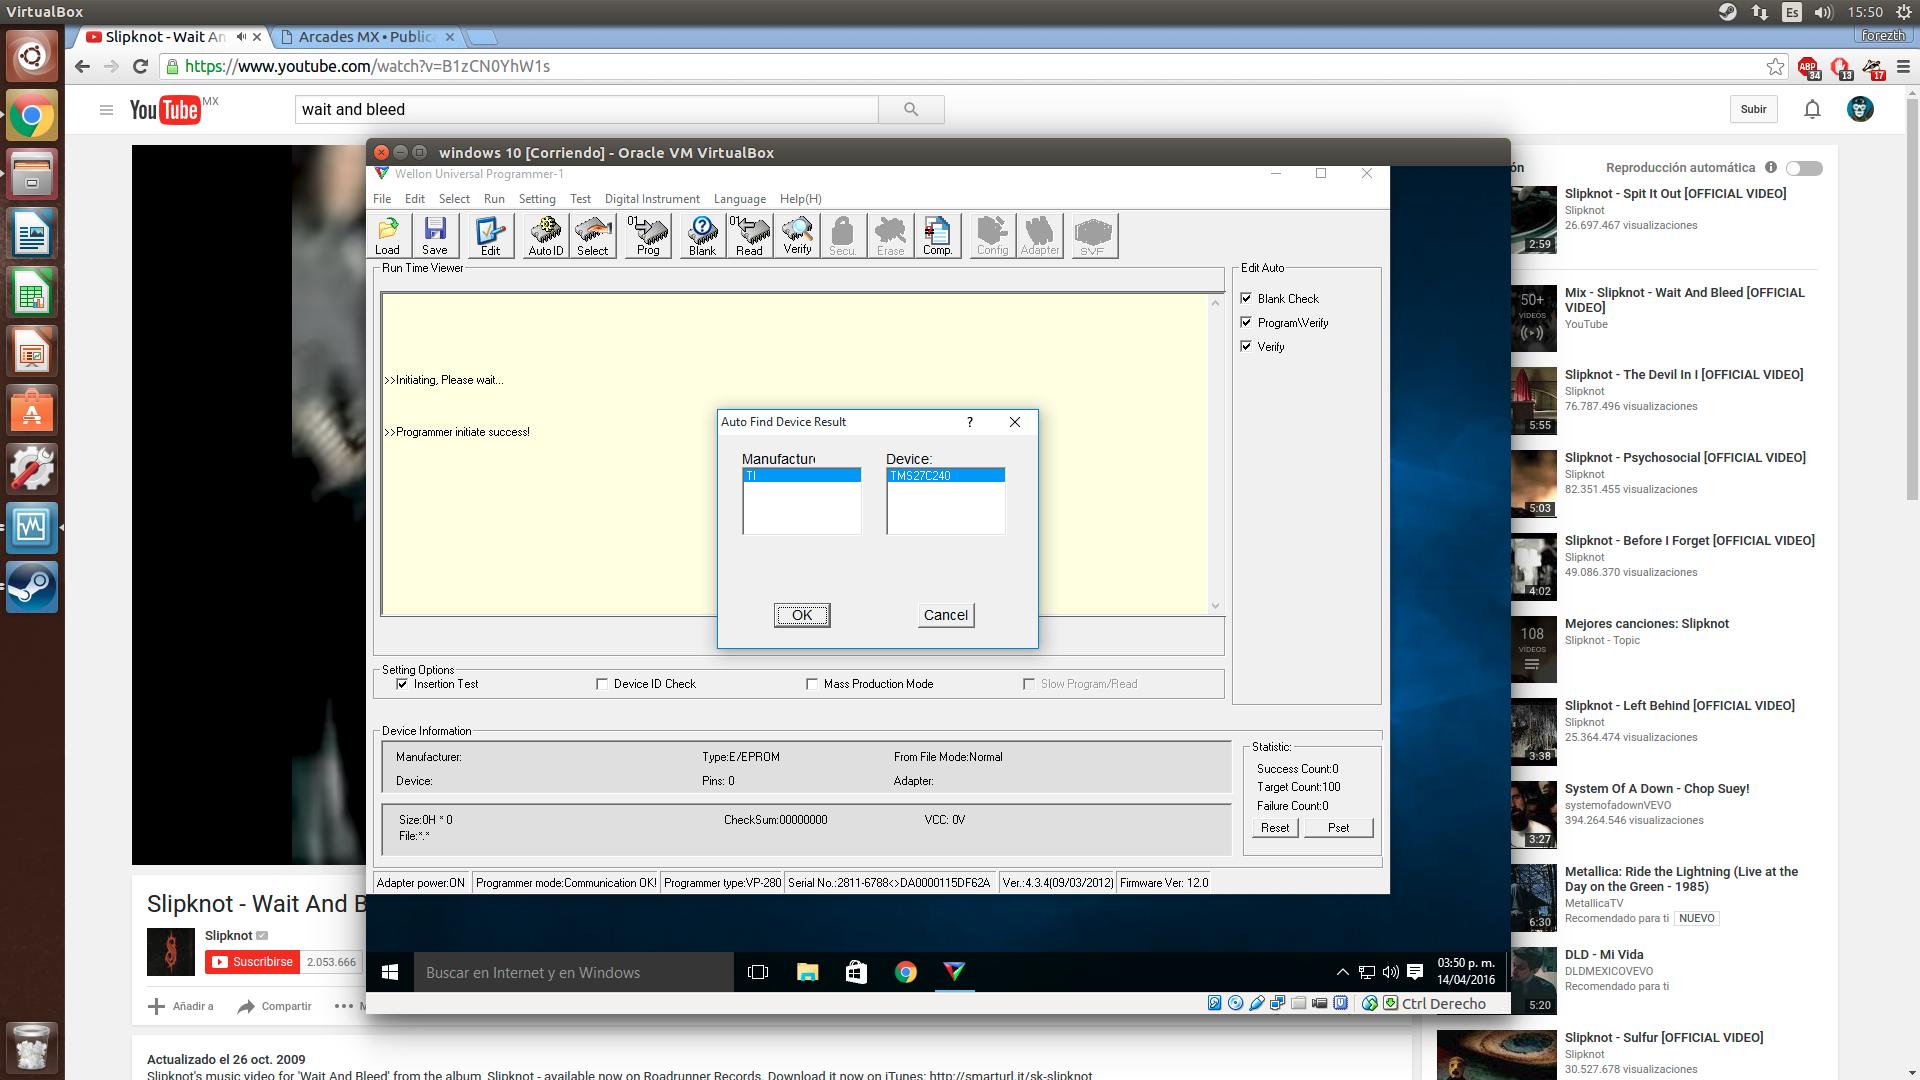Toggle YouTube Reproducción automática switch

pos(1804,168)
